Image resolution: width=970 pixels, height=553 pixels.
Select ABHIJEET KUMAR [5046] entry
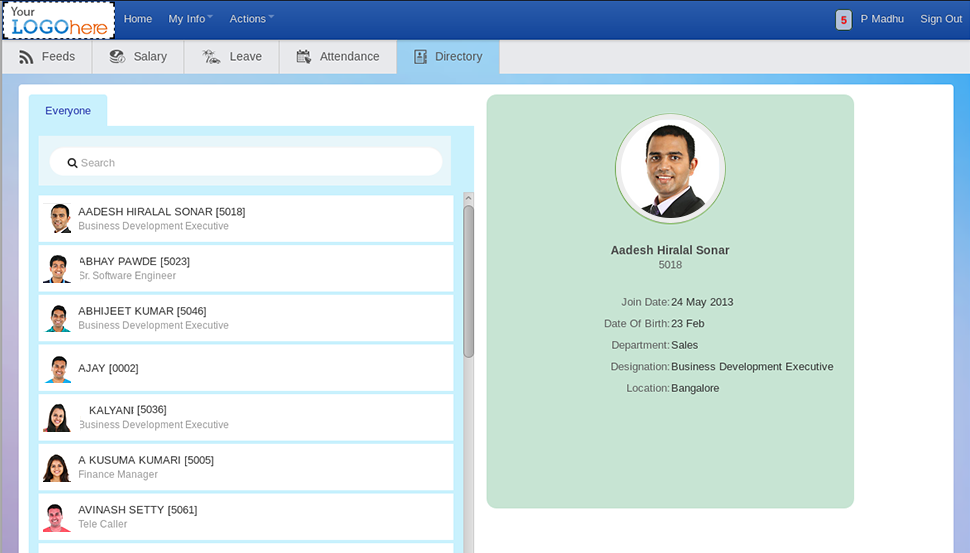(x=246, y=318)
